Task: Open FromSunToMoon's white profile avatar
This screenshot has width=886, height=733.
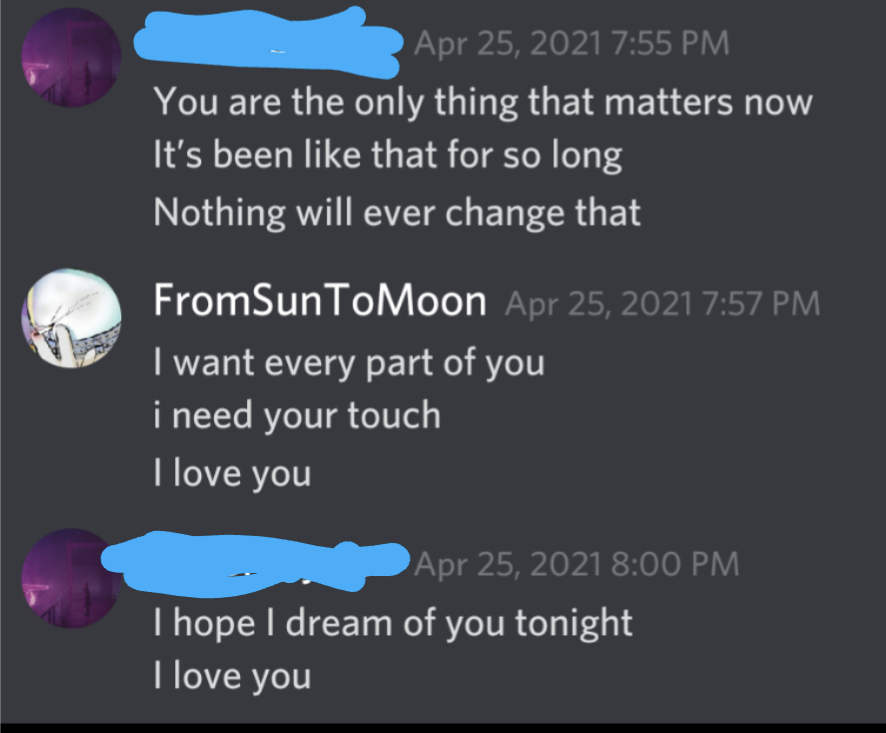Action: [x=71, y=318]
